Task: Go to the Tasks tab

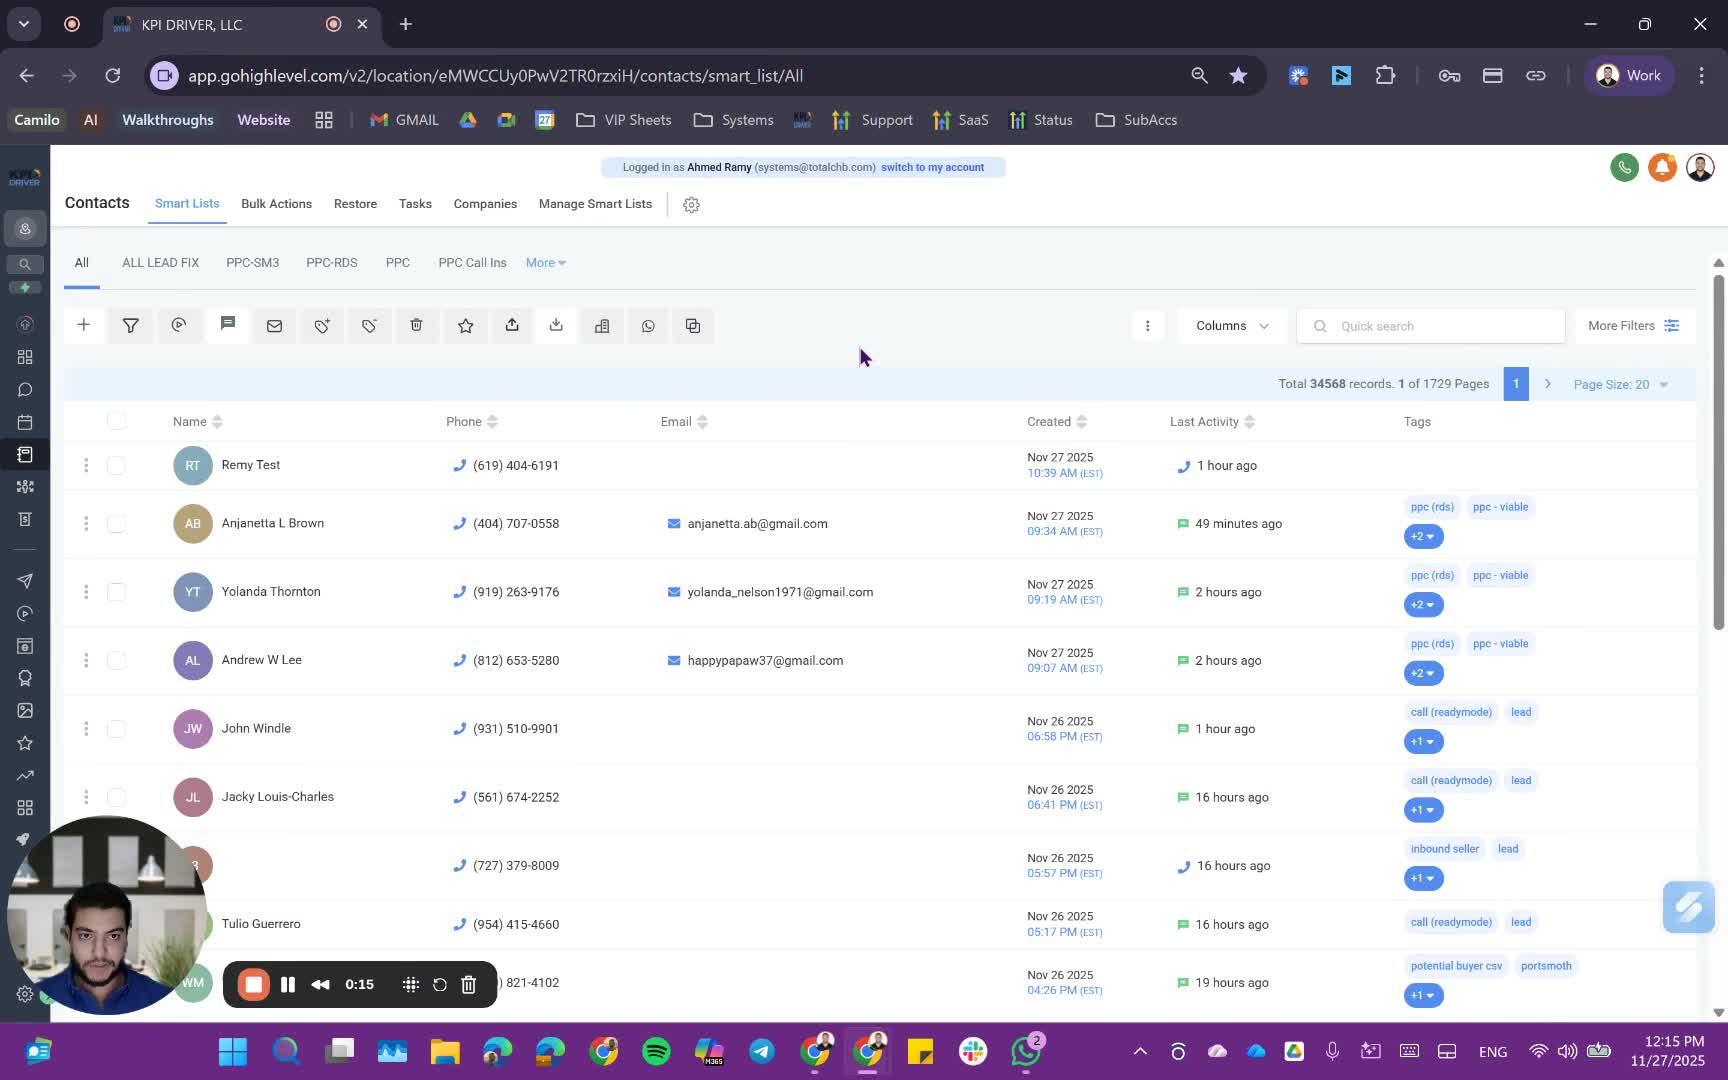Action: pyautogui.click(x=415, y=204)
